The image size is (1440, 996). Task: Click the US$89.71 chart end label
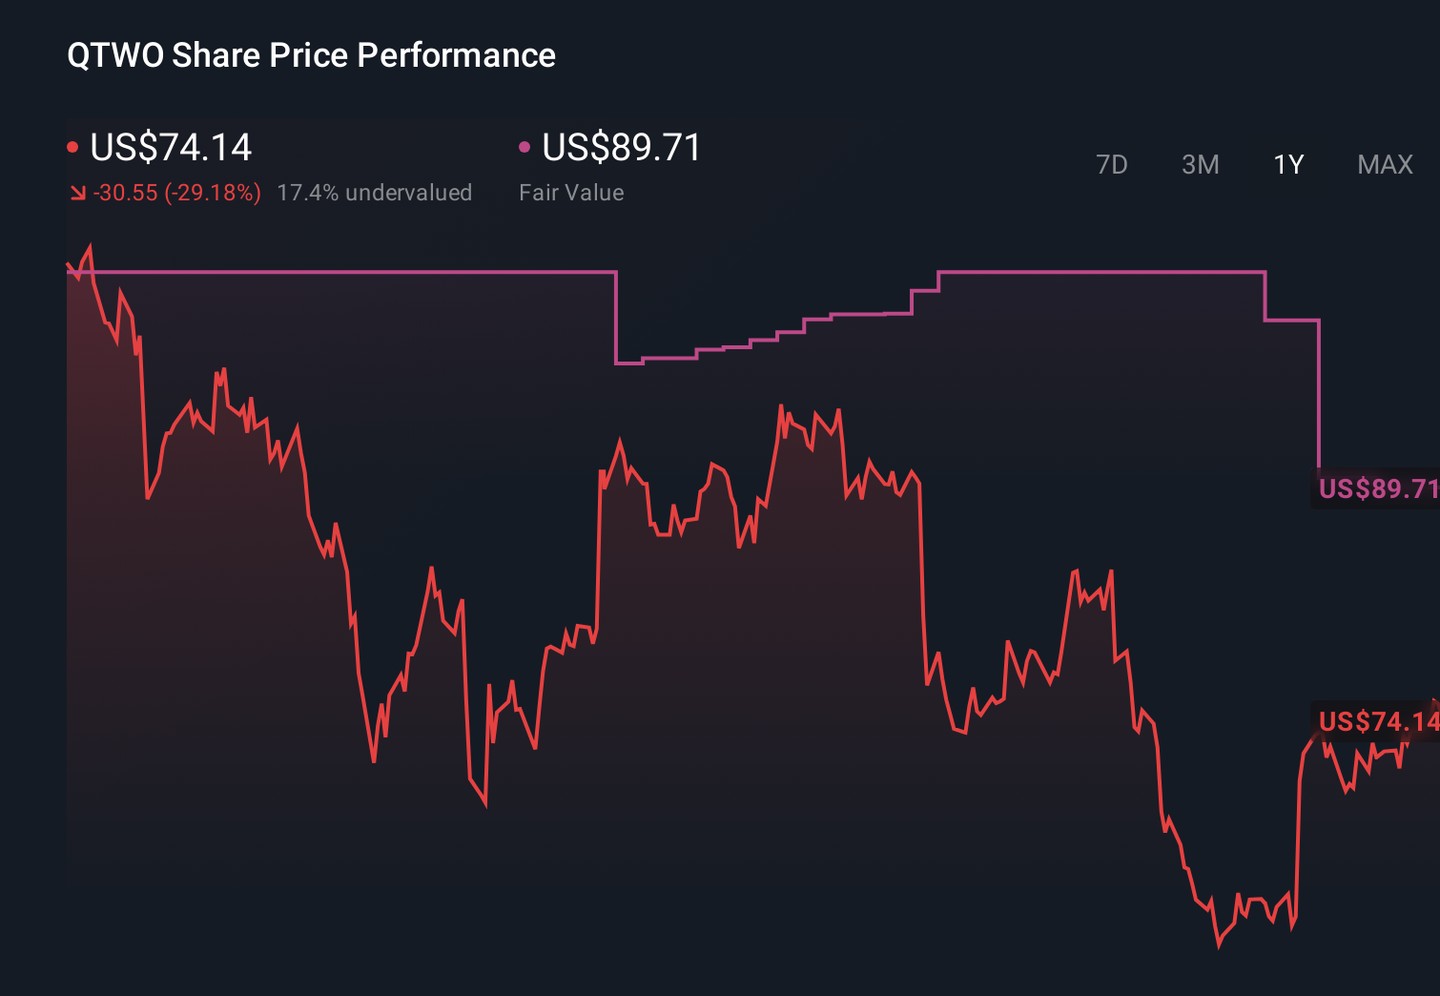pyautogui.click(x=1378, y=488)
